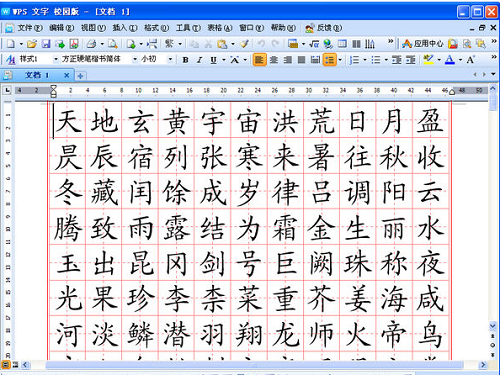Open the highlight color dropdown arrow
The width and height of the screenshot is (500, 375).
tap(439, 60)
